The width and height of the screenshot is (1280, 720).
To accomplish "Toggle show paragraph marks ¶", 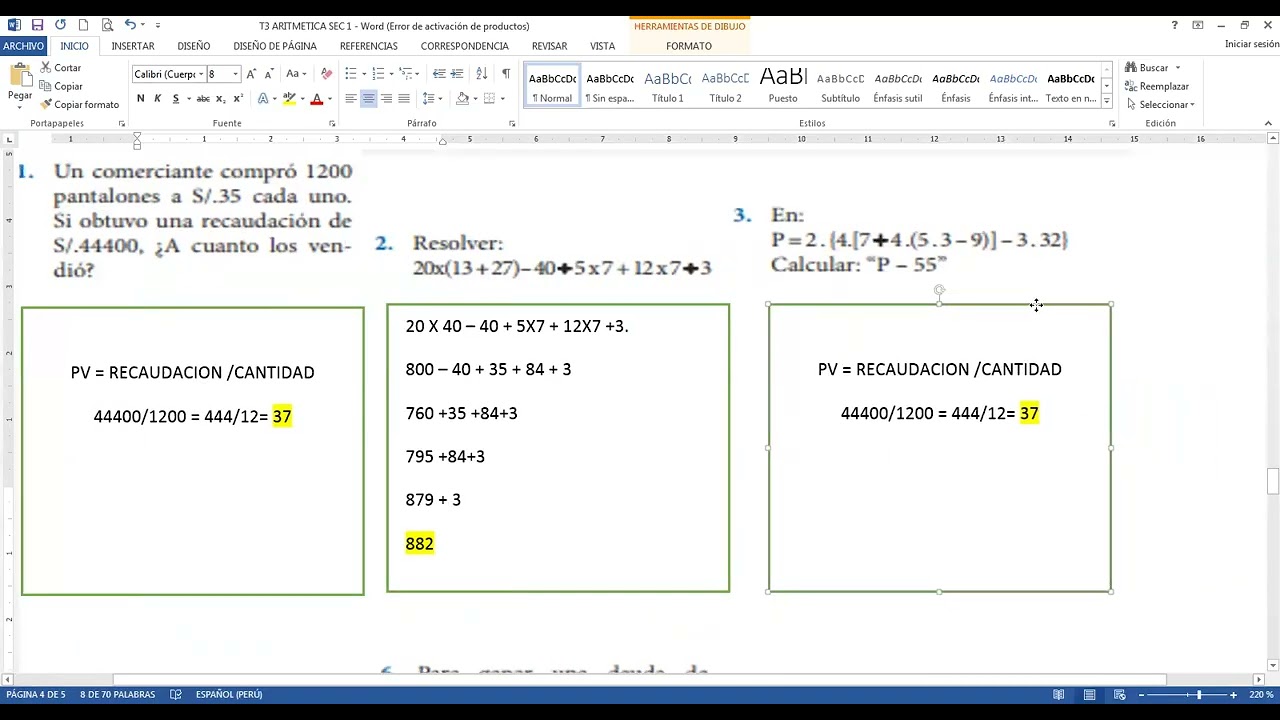I will tap(506, 74).
